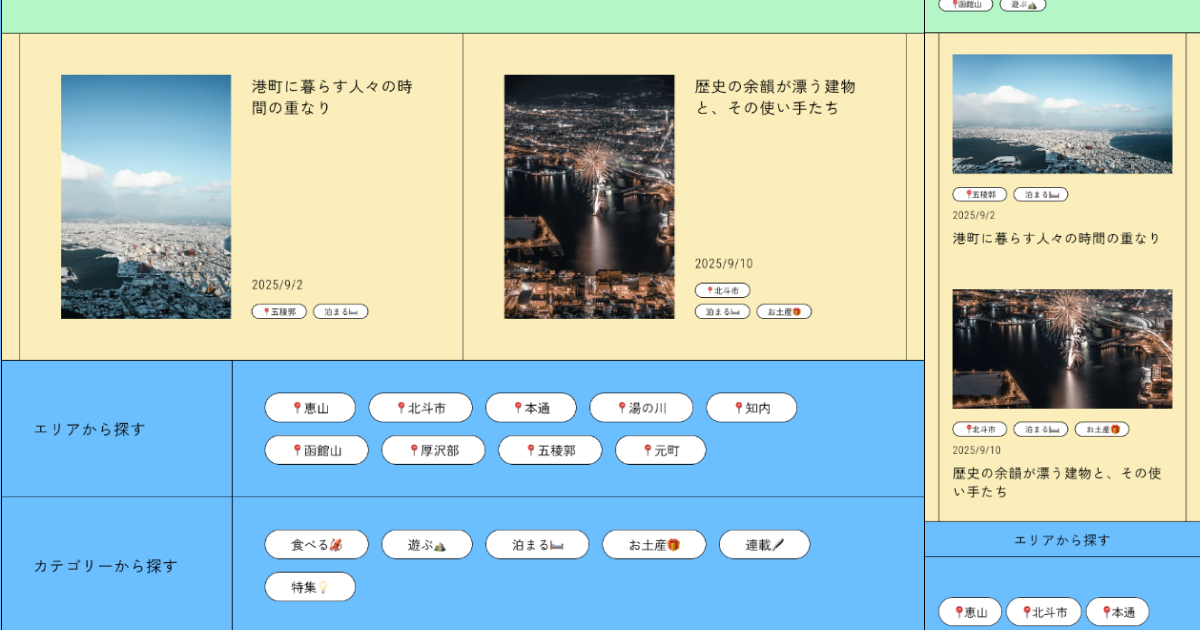
Task: Click the fireworks photo thumbnail in the main article
Action: (589, 196)
